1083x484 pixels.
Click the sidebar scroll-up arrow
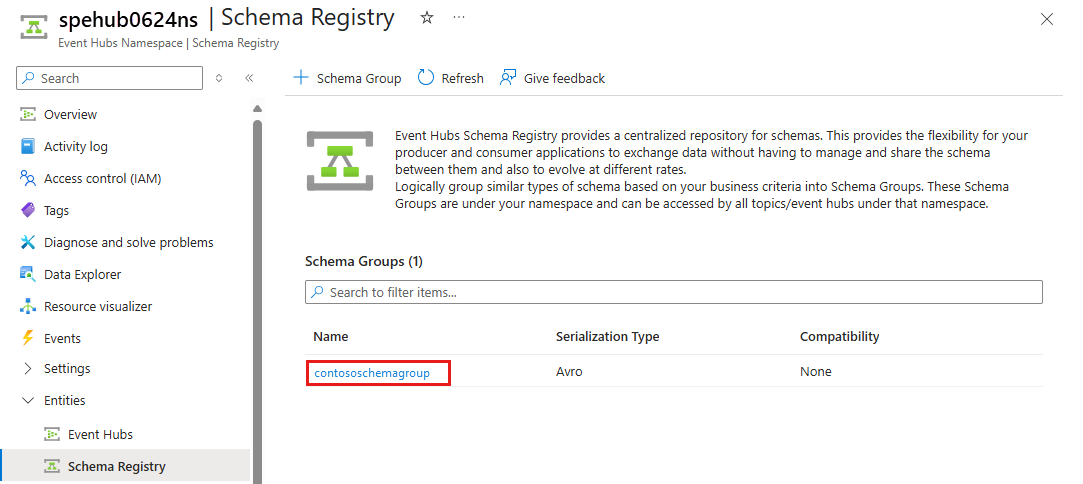coord(258,108)
